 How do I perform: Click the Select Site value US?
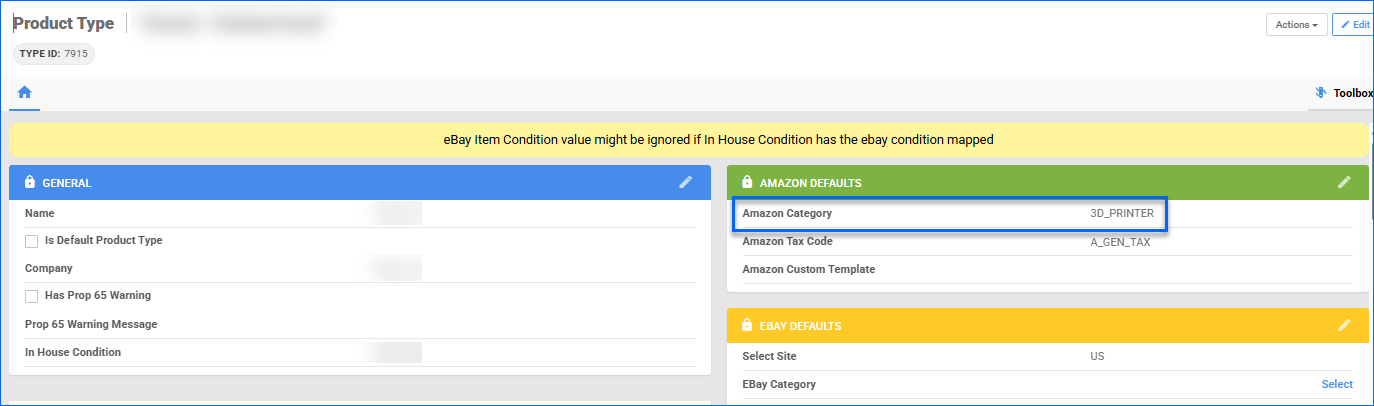click(x=1097, y=357)
